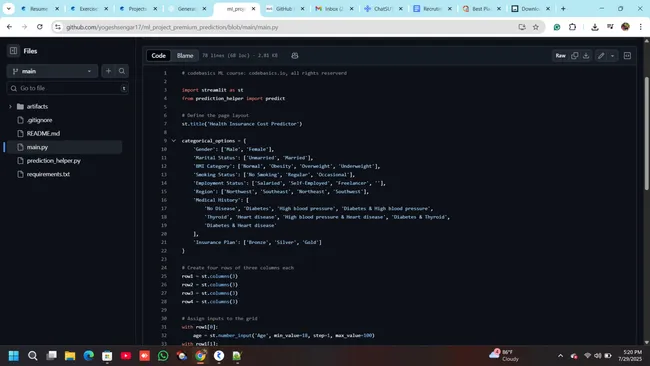
Task: Expand the artifacts folder
Action: click(10, 107)
